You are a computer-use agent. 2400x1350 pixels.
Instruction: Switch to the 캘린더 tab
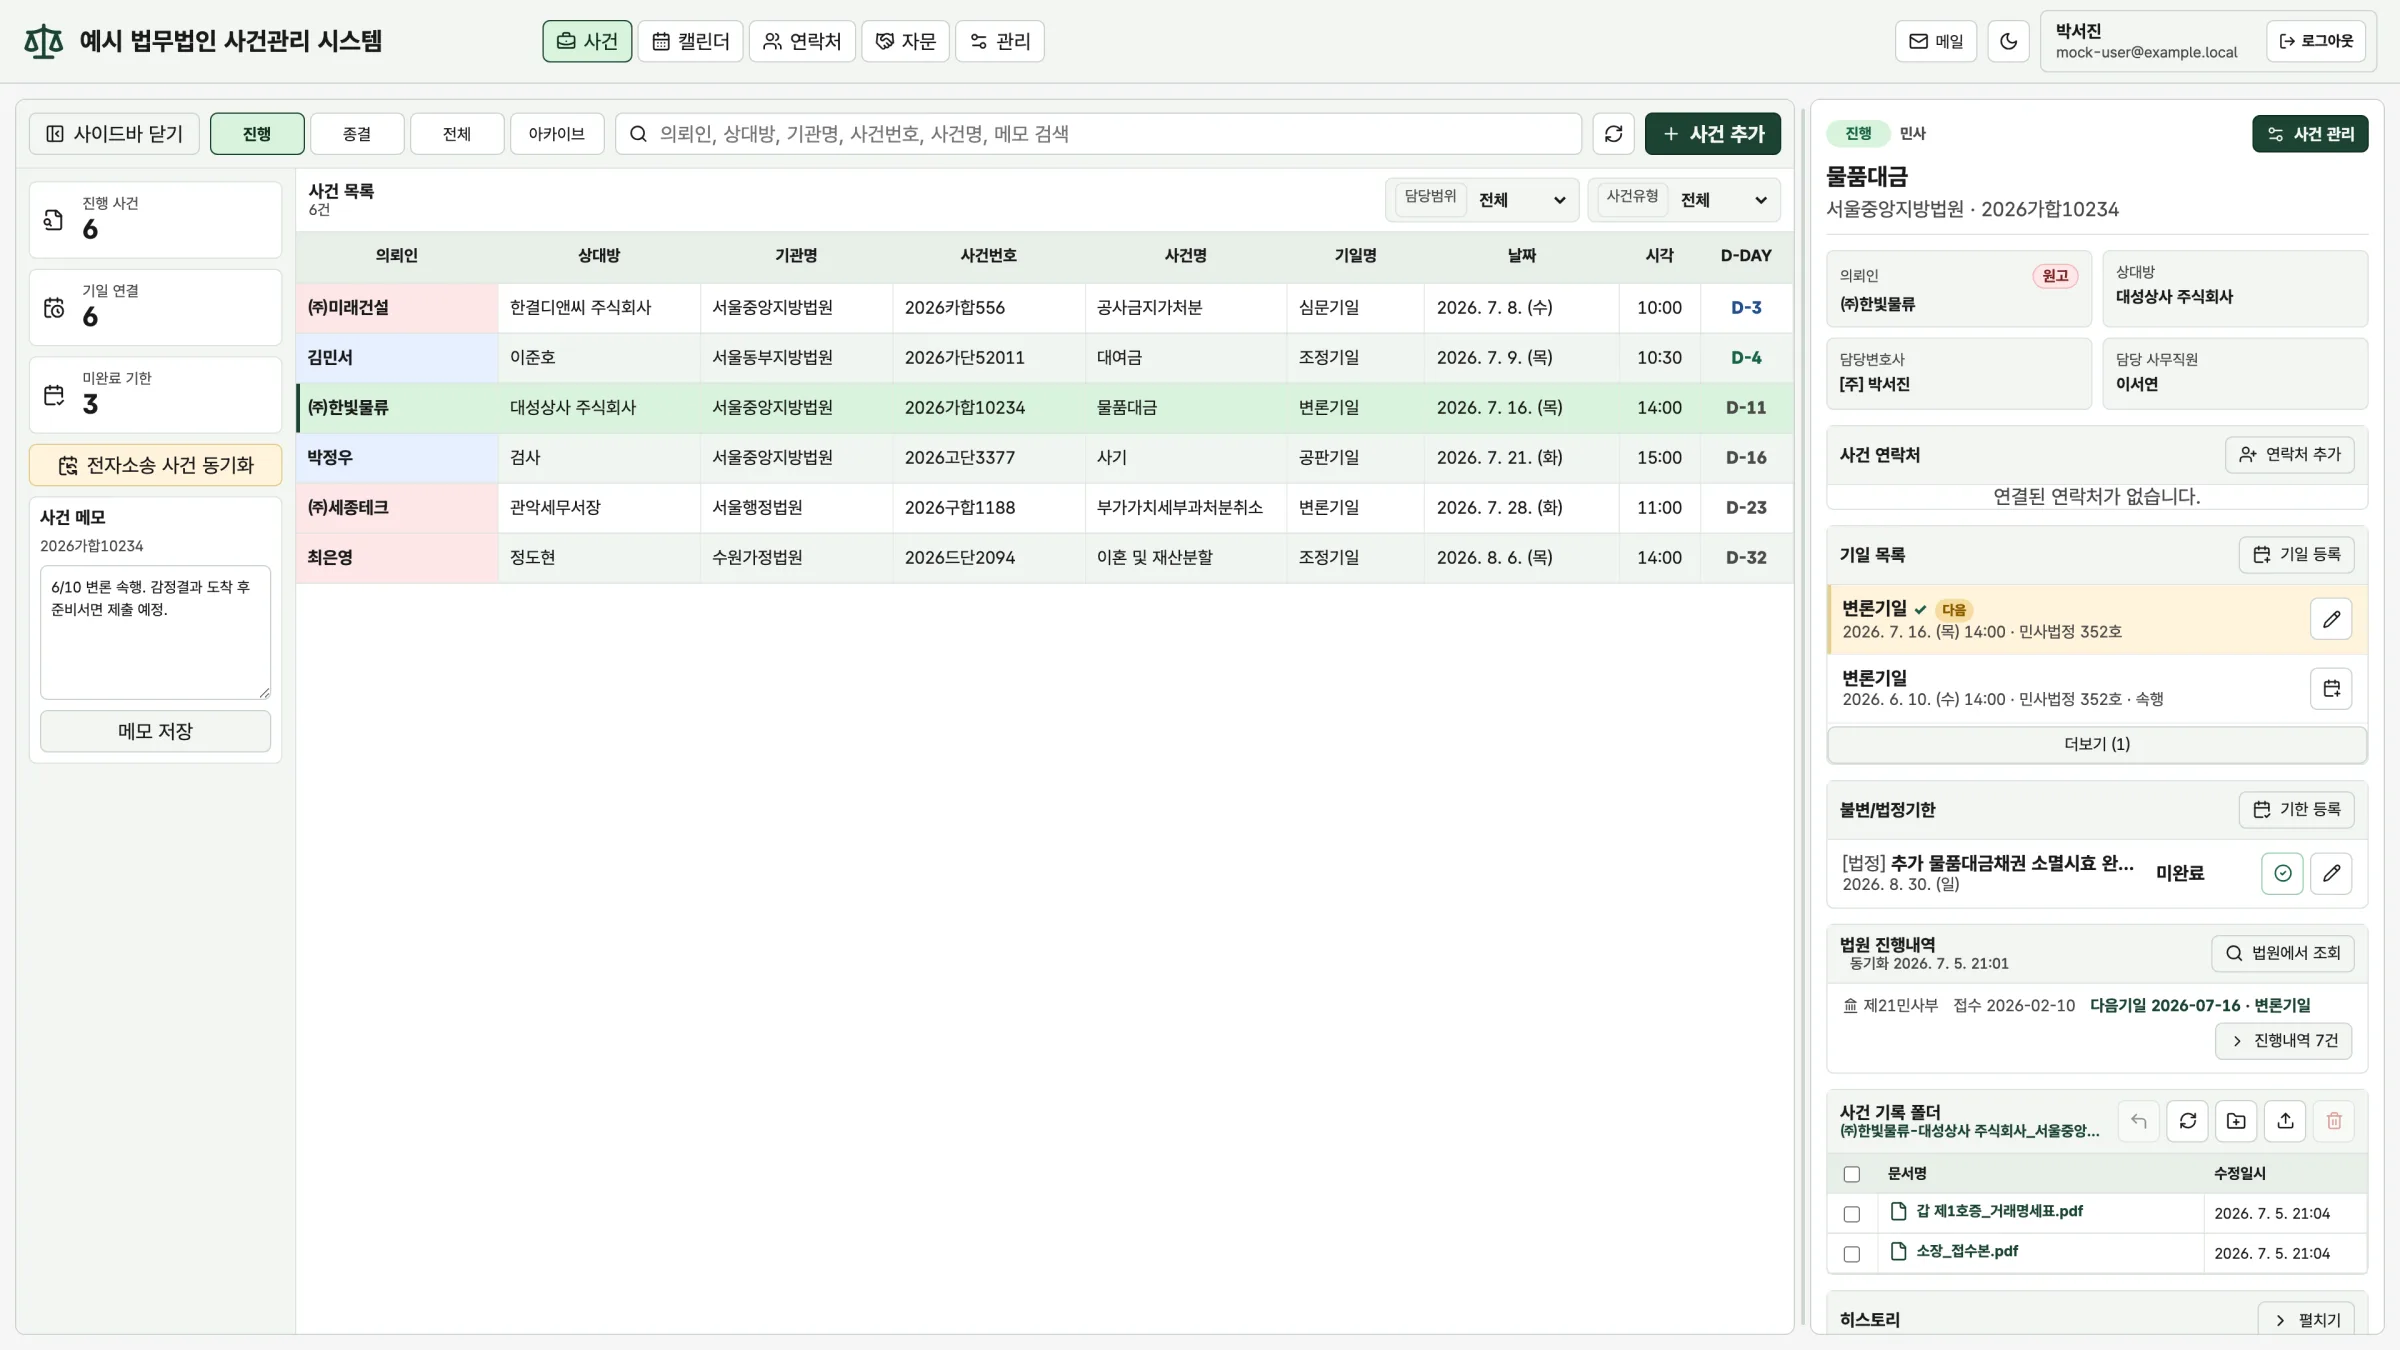[691, 41]
